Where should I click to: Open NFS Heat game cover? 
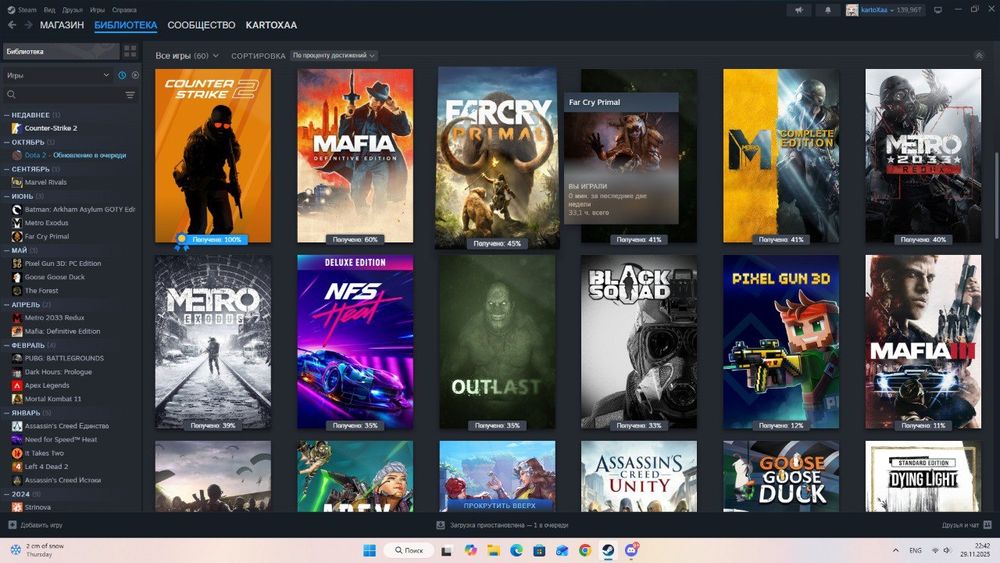[x=355, y=342]
